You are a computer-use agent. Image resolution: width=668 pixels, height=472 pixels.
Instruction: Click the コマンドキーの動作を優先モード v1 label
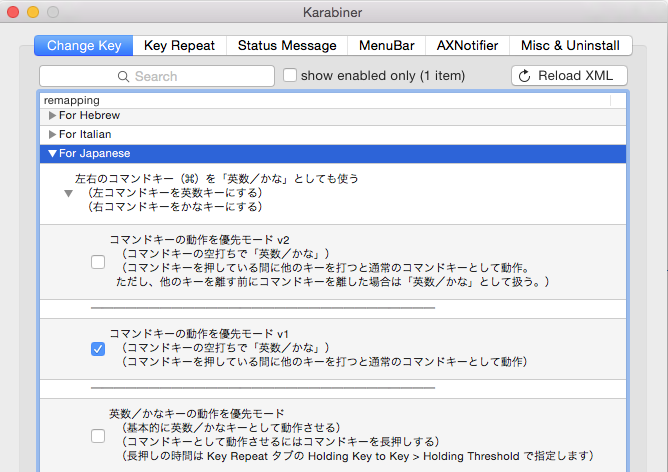[x=199, y=334]
